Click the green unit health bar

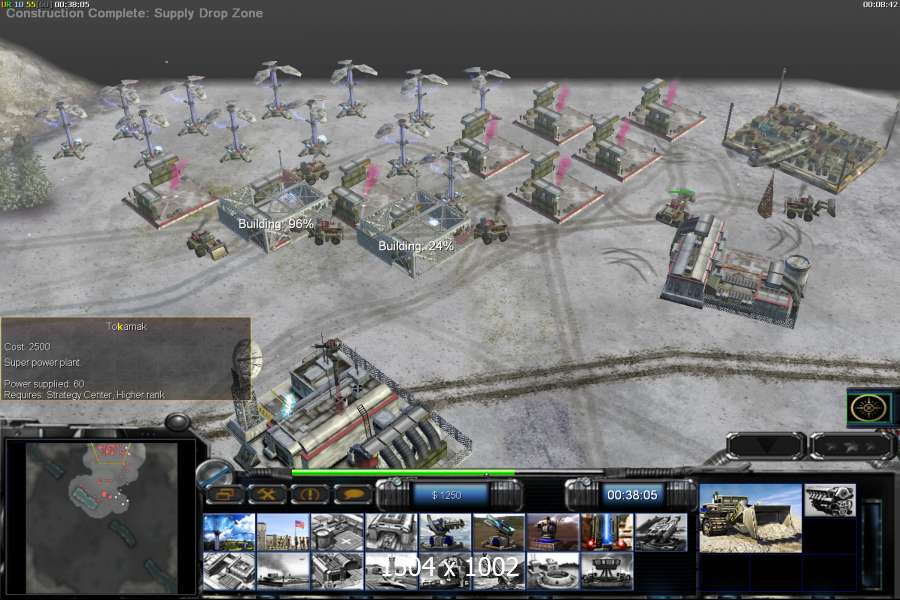pyautogui.click(x=403, y=473)
